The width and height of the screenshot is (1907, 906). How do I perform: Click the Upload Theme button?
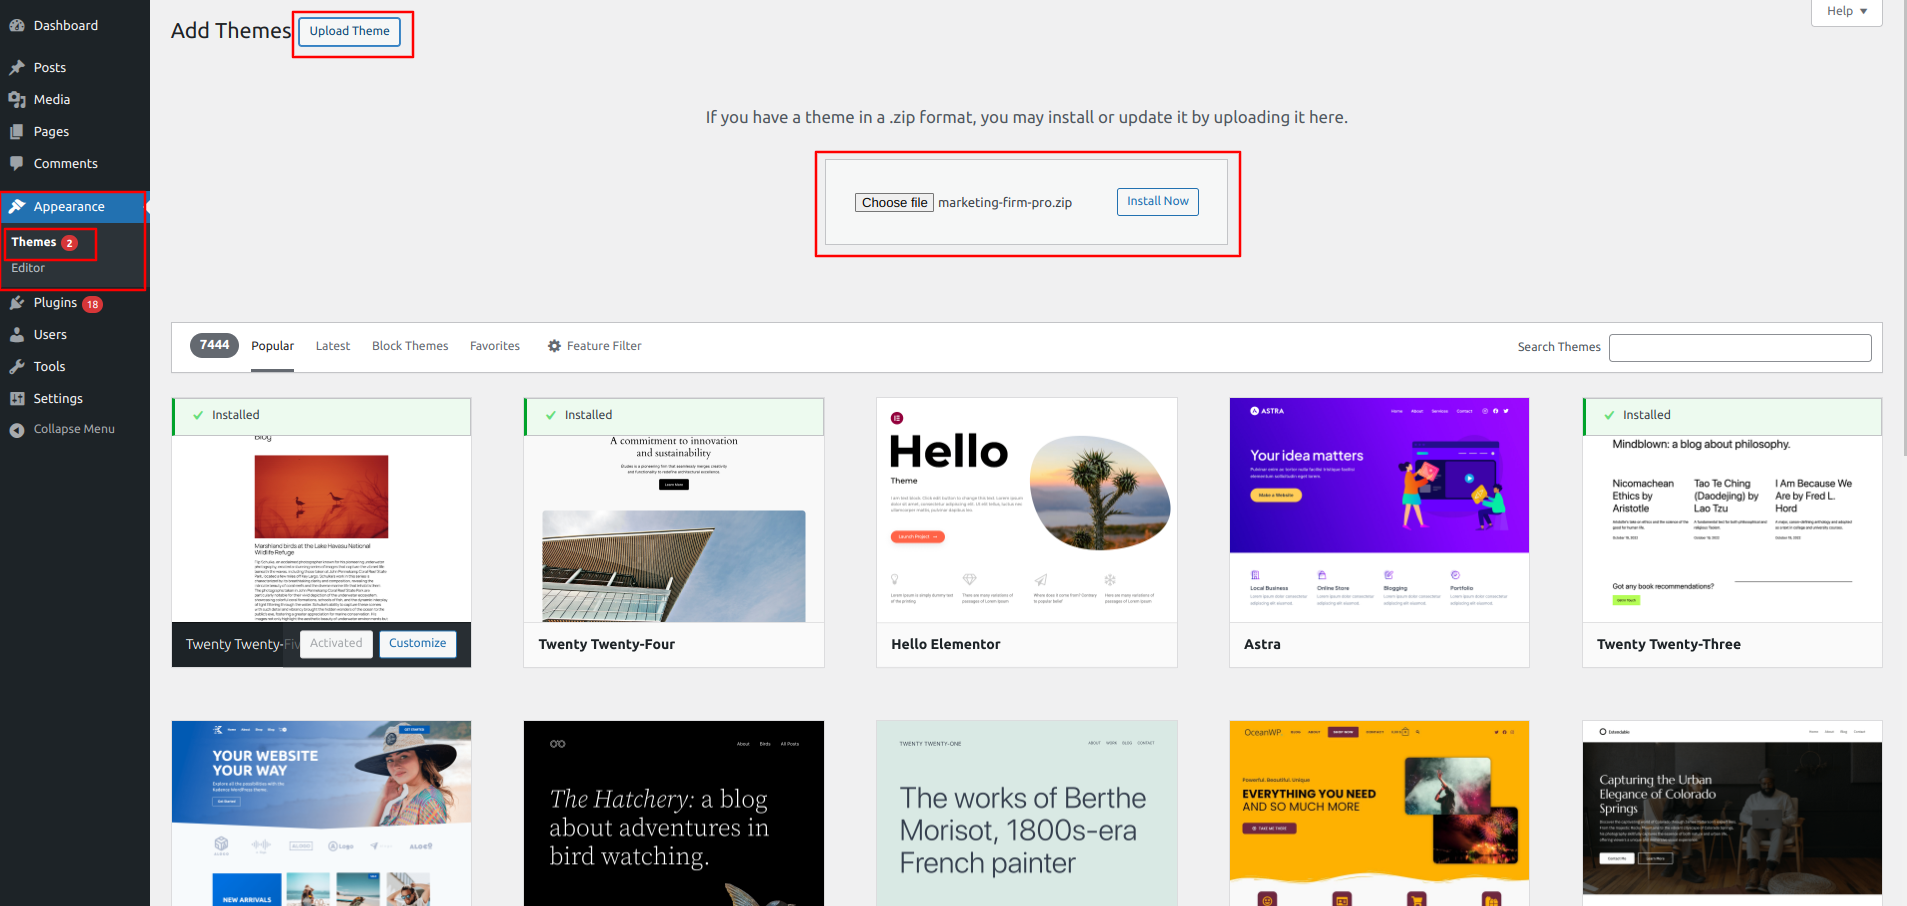tap(350, 31)
